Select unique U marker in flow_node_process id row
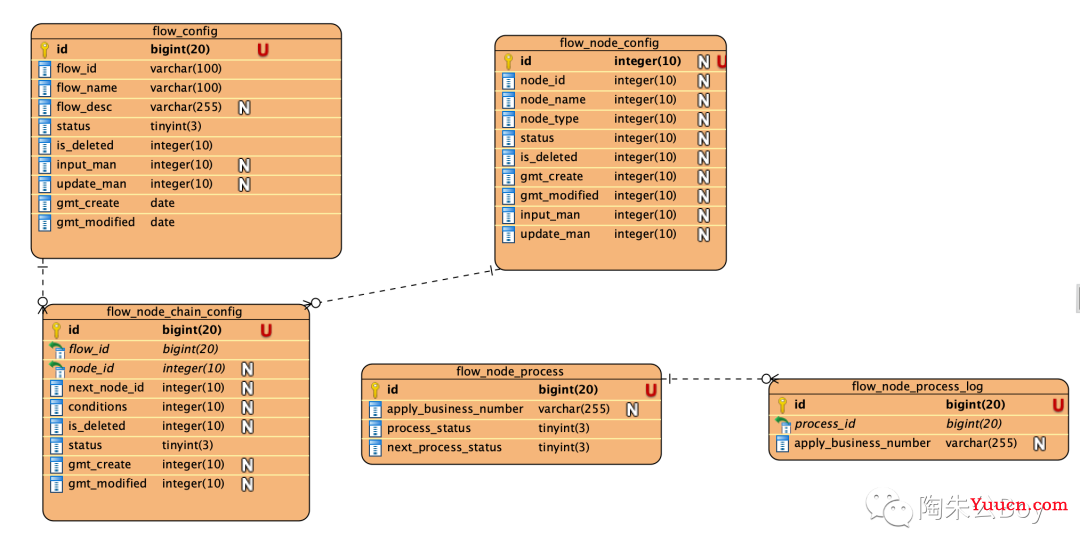The image size is (1080, 559). [x=651, y=390]
